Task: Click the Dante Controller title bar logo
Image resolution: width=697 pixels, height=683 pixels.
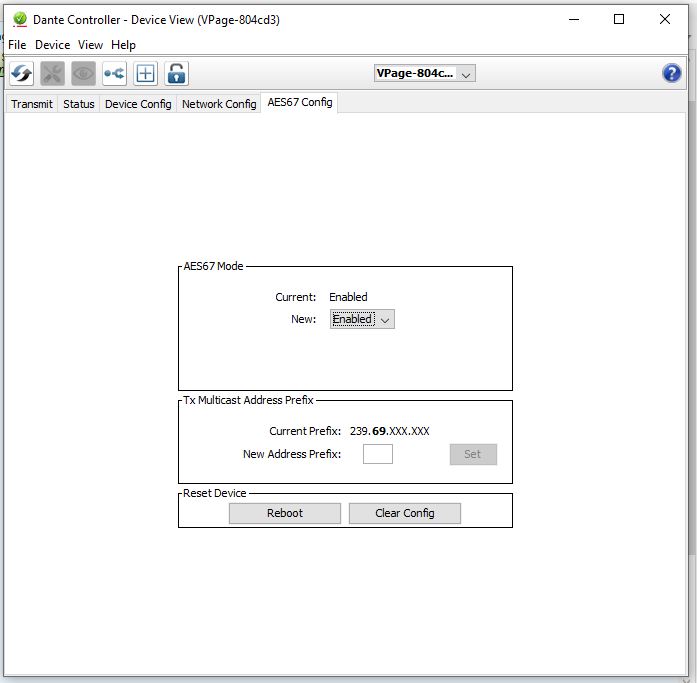Action: pyautogui.click(x=20, y=20)
